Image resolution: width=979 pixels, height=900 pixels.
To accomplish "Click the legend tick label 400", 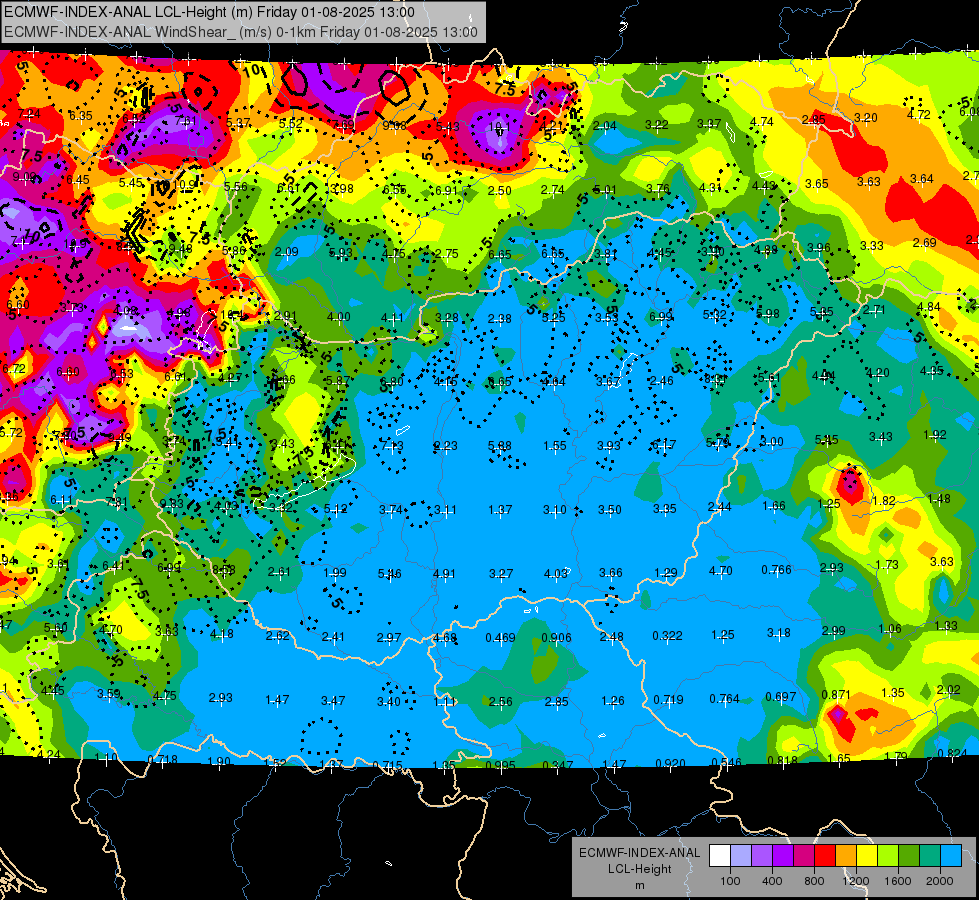I will pyautogui.click(x=772, y=881).
